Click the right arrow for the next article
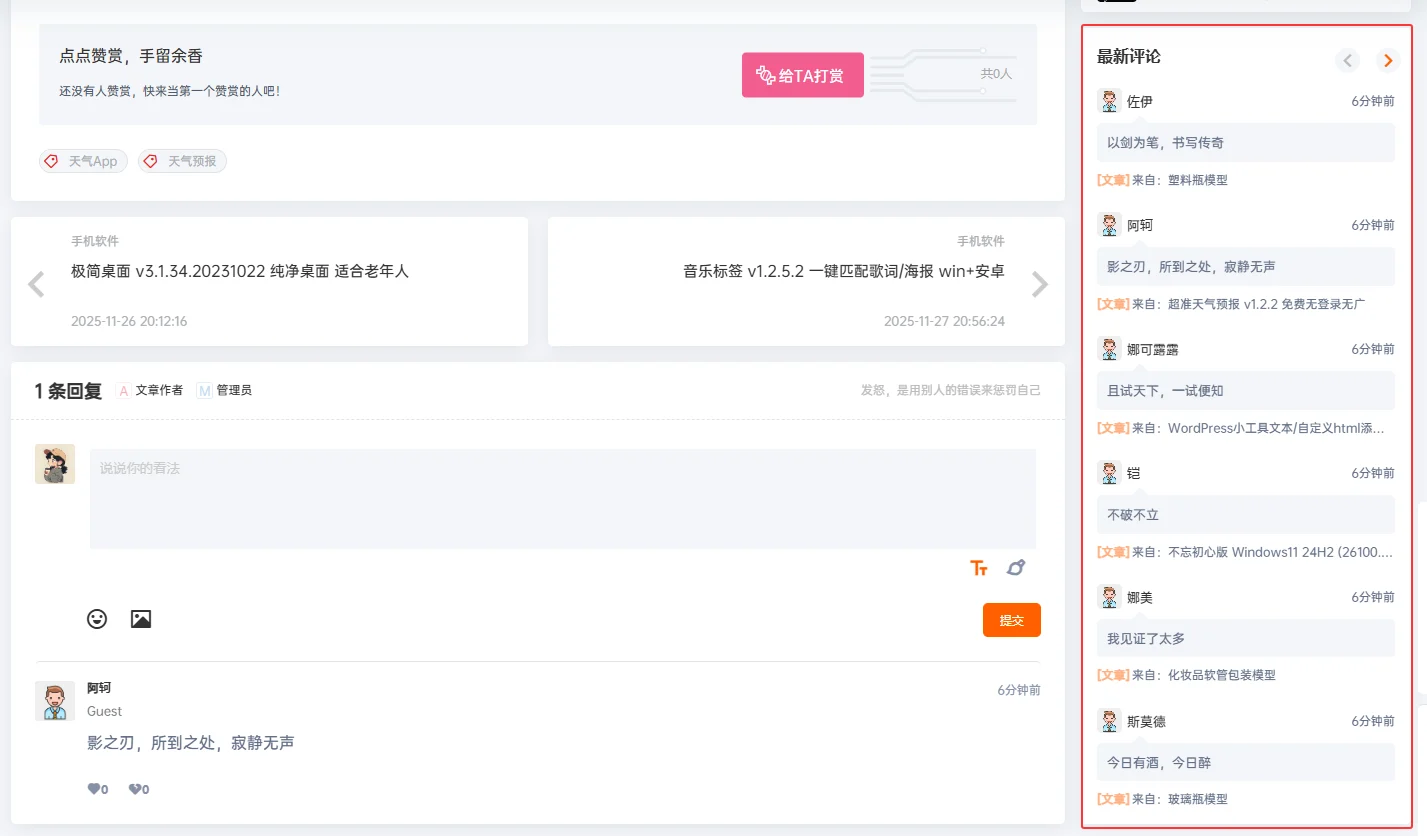 1040,284
